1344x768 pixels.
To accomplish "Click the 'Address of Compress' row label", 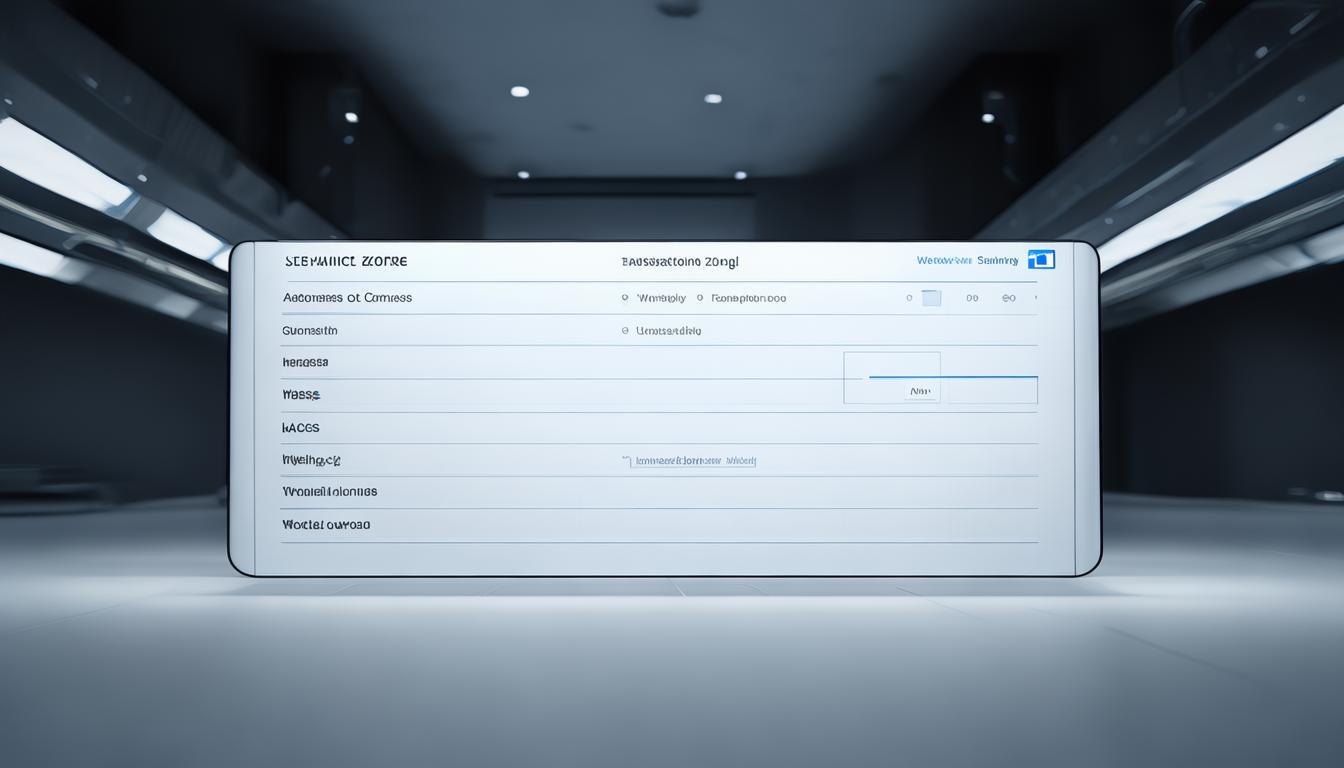I will pyautogui.click(x=347, y=297).
